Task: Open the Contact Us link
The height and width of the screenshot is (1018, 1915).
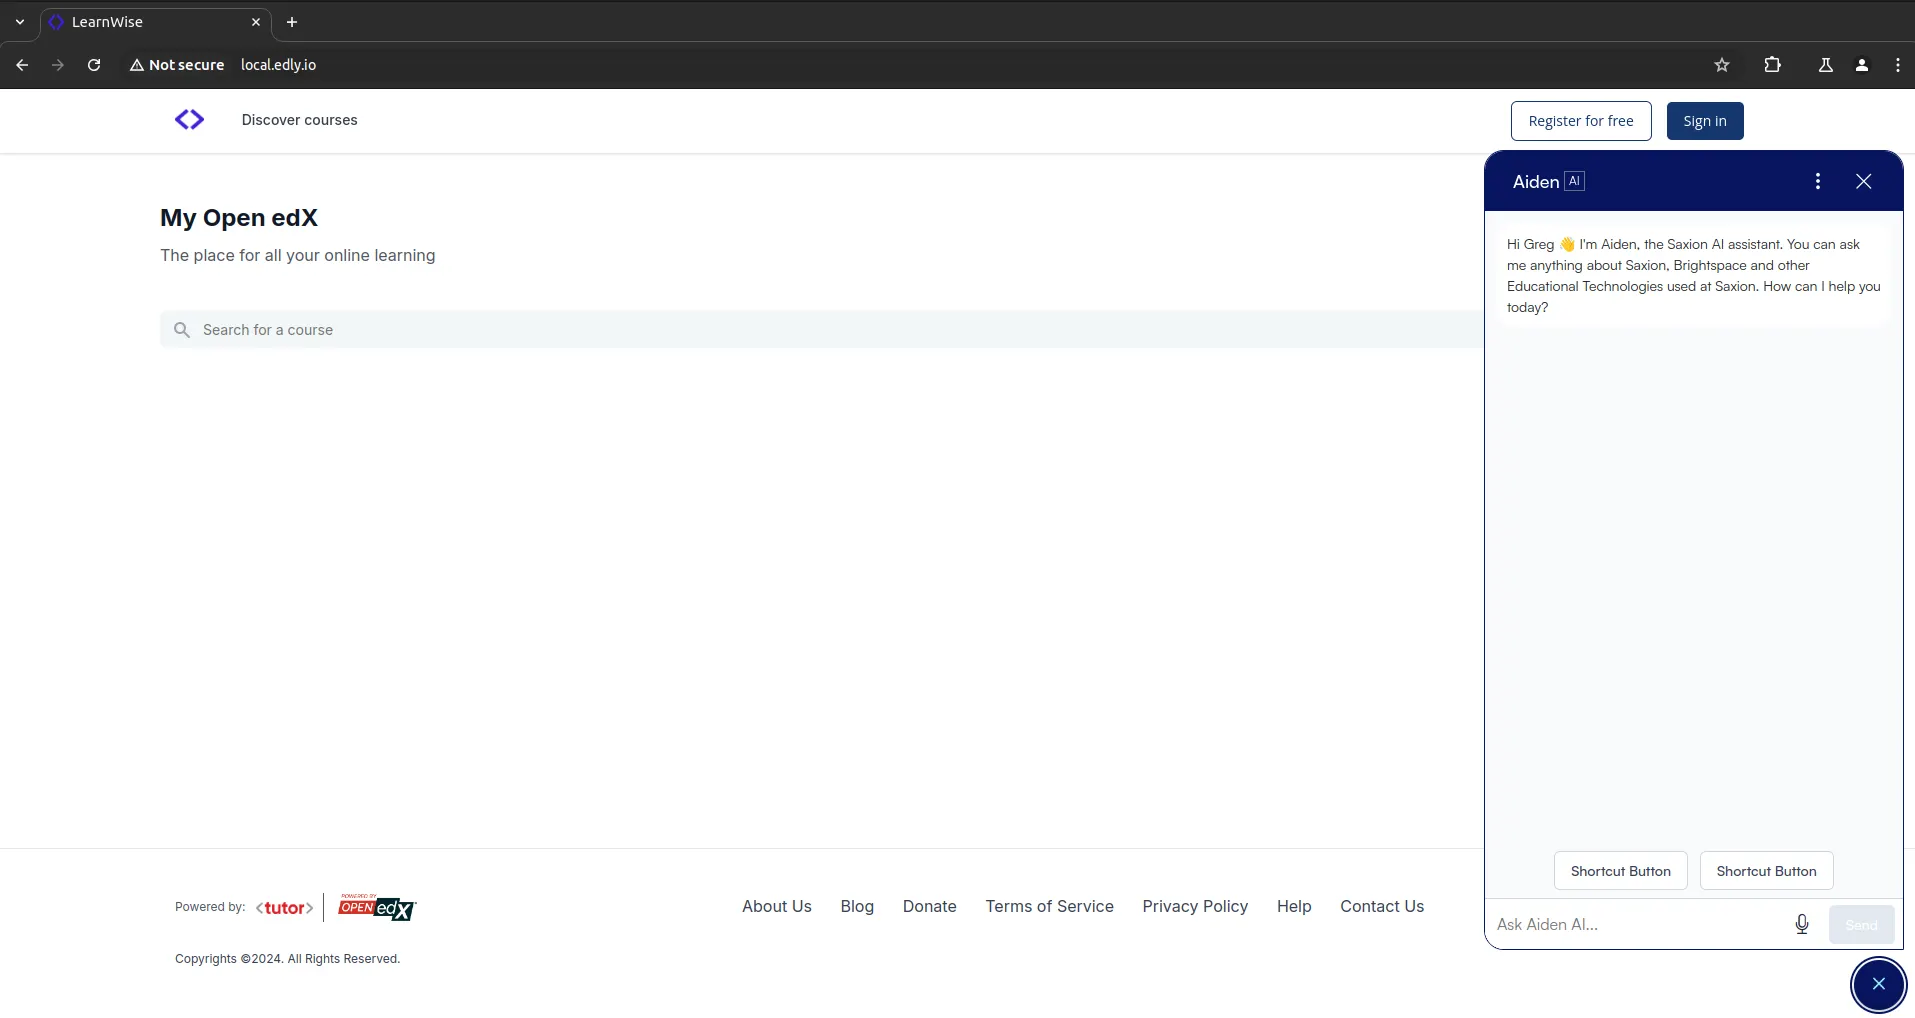Action: coord(1382,906)
